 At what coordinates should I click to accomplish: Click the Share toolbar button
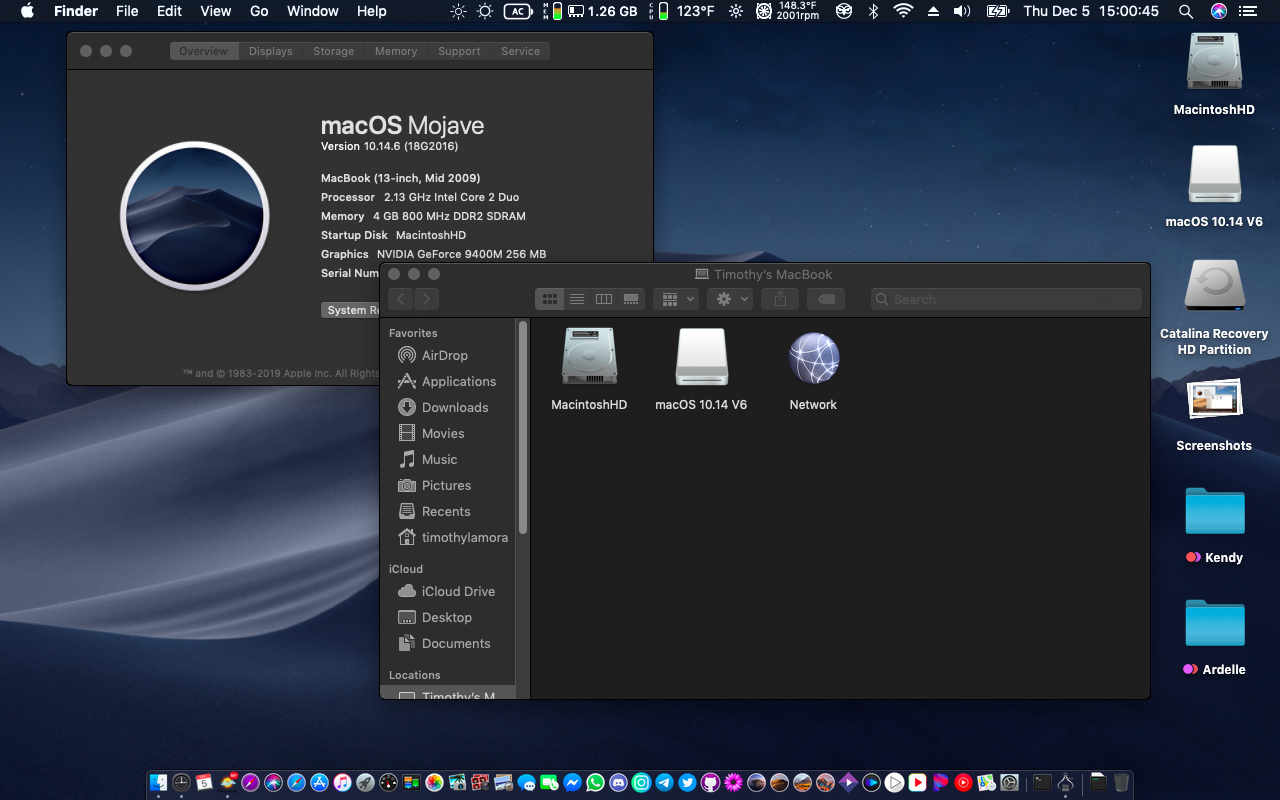(x=780, y=299)
